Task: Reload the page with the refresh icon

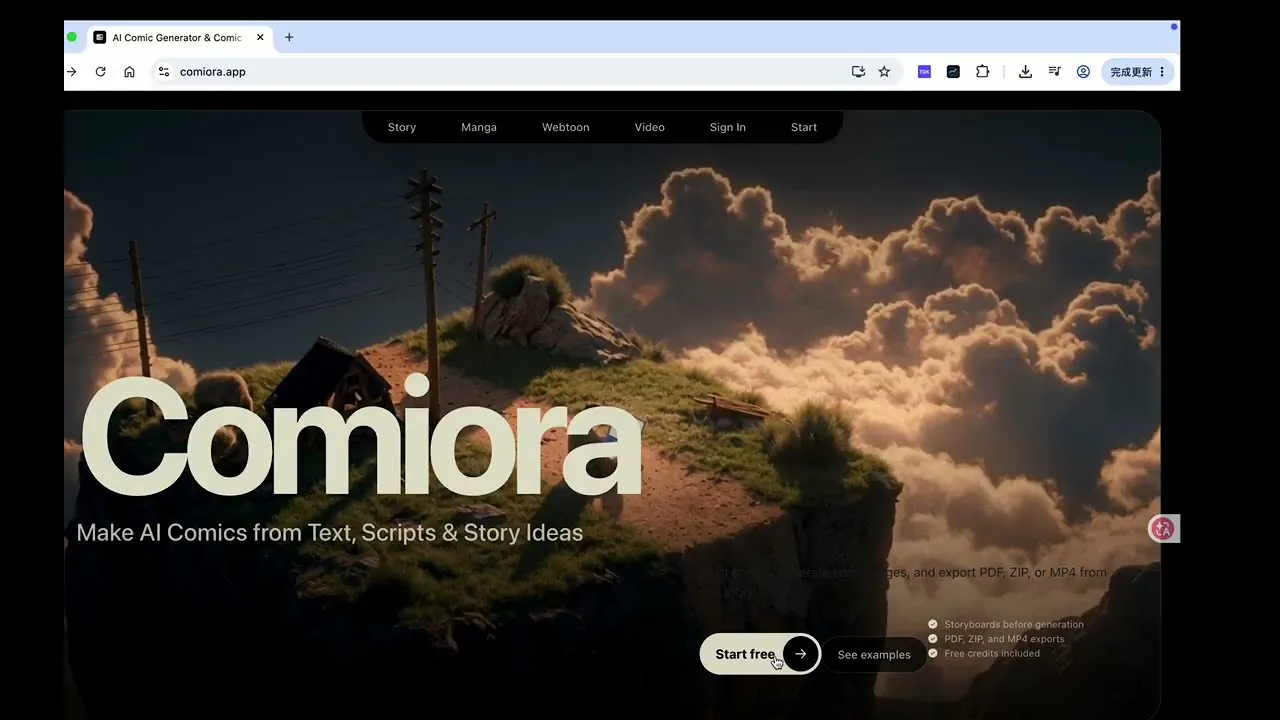Action: click(x=100, y=72)
